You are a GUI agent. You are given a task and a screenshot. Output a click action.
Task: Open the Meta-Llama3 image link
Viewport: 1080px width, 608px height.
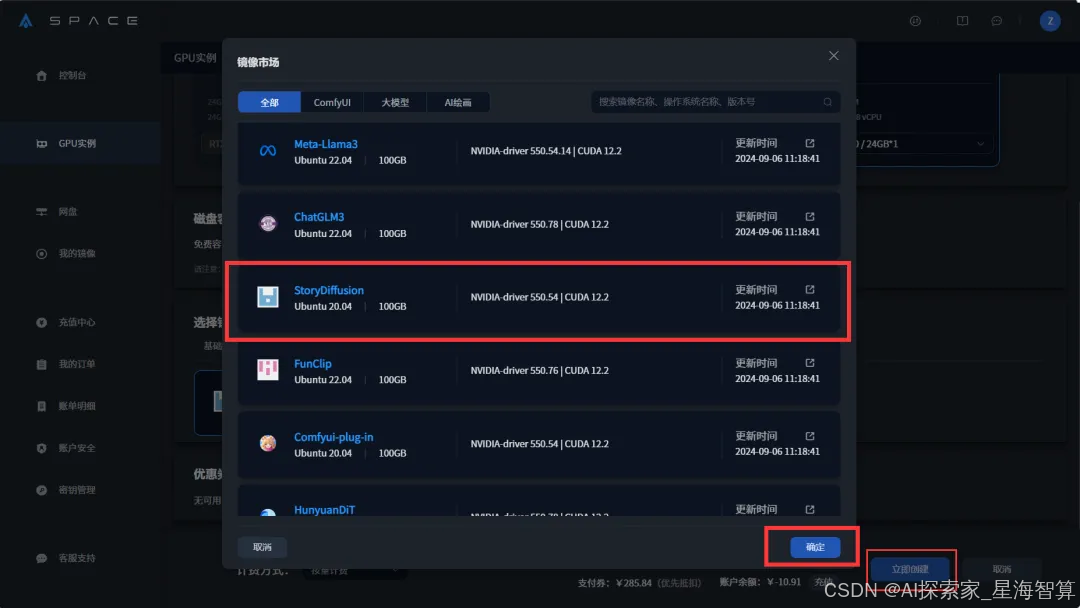coord(326,144)
